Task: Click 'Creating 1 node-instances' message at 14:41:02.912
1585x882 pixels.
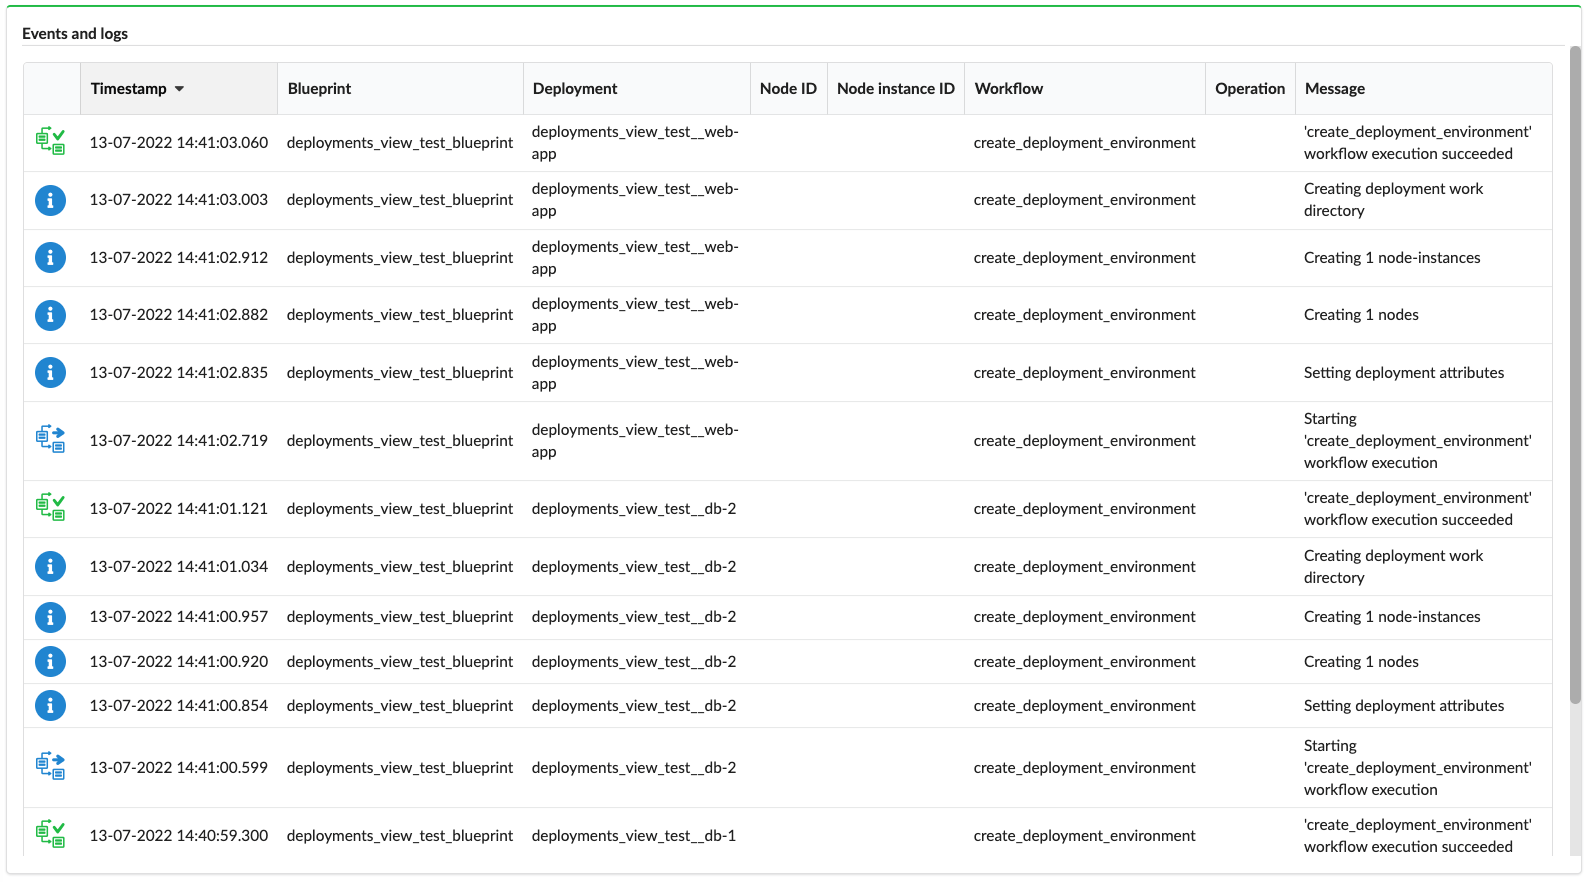Action: [1392, 257]
